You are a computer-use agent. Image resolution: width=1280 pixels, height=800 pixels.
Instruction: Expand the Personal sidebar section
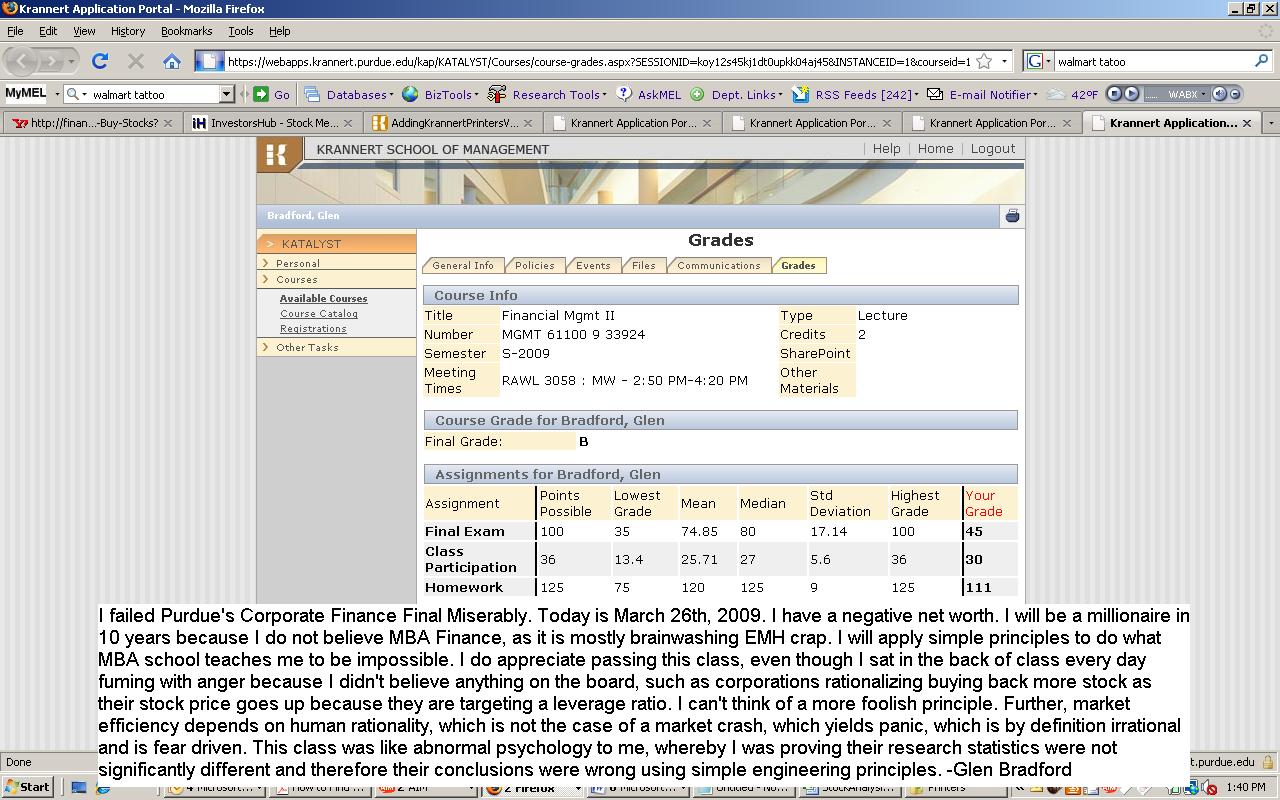(x=297, y=263)
